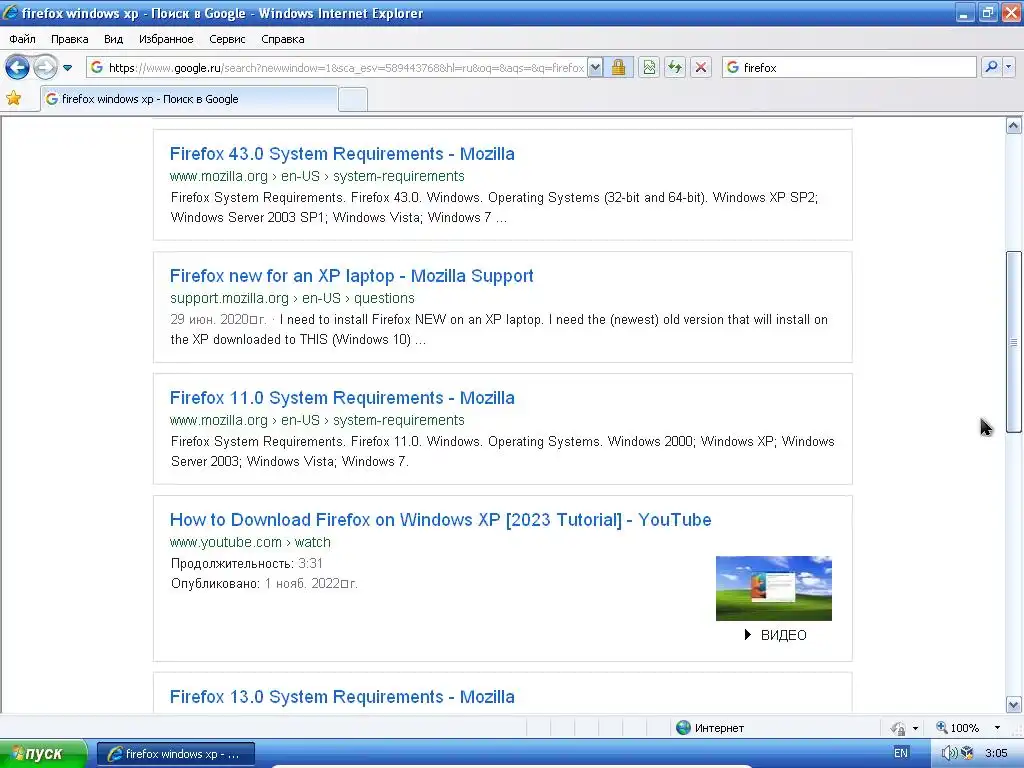This screenshot has height=768, width=1024.
Task: Open Firefox 13.0 System Requirements result
Action: pyautogui.click(x=342, y=697)
